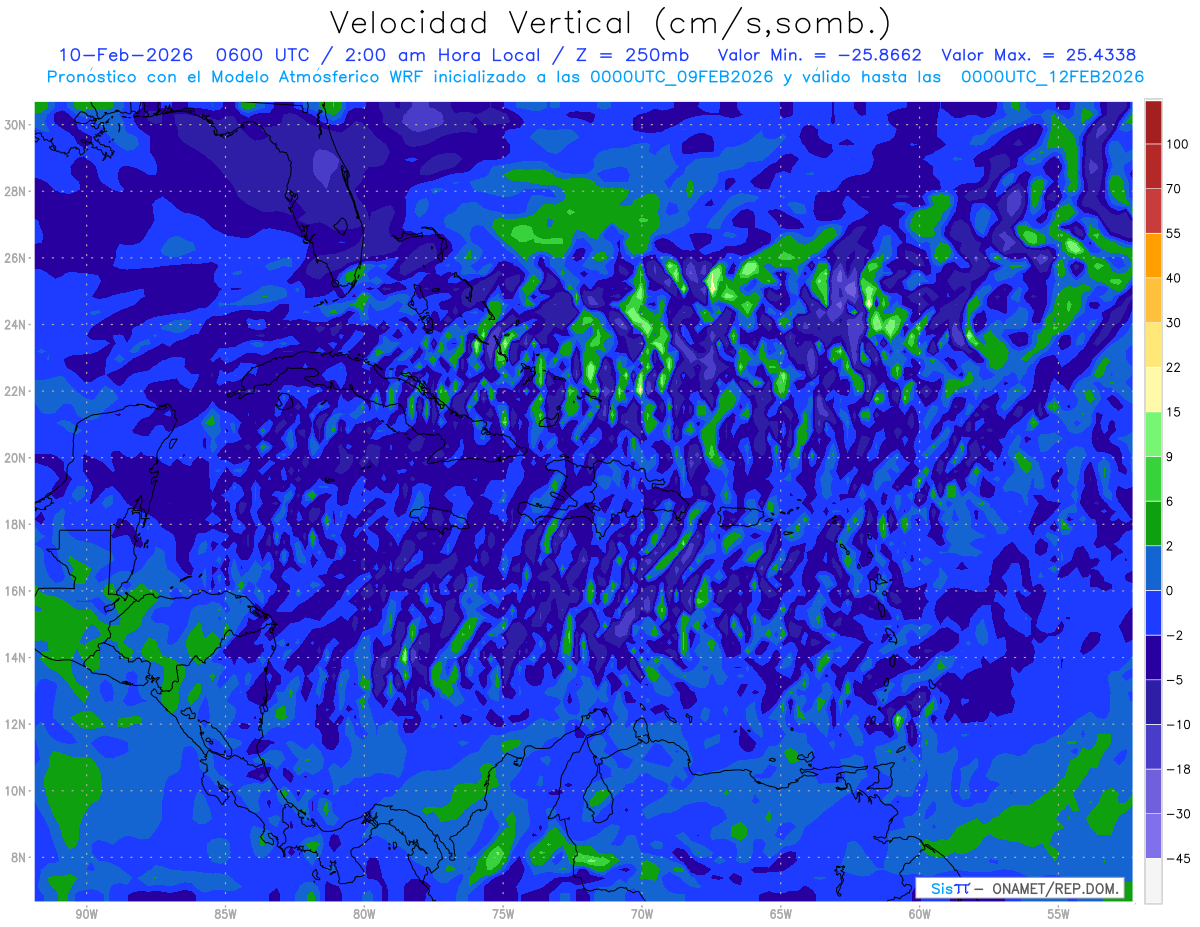Select the blue colorbar segment between 0 and 2
1200x927 pixels.
click(x=1153, y=568)
